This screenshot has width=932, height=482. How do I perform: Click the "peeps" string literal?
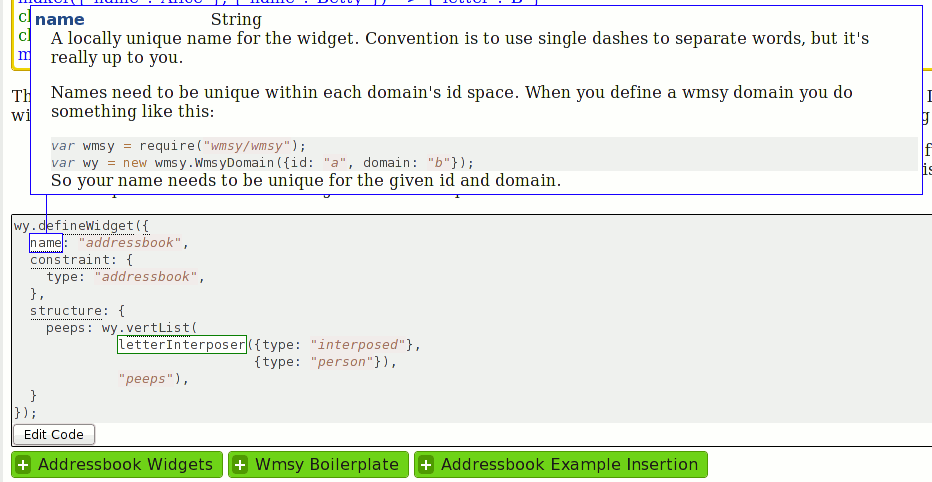(146, 379)
